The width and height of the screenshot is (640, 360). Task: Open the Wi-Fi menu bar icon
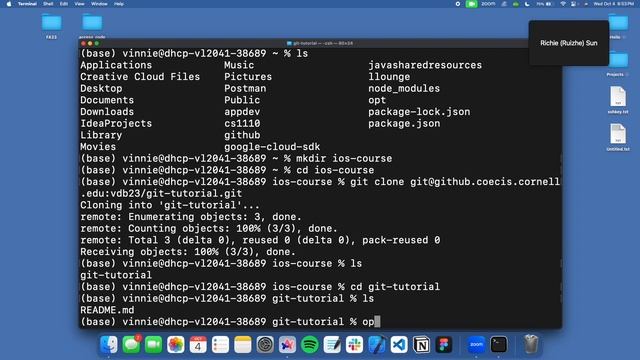pyautogui.click(x=563, y=4)
